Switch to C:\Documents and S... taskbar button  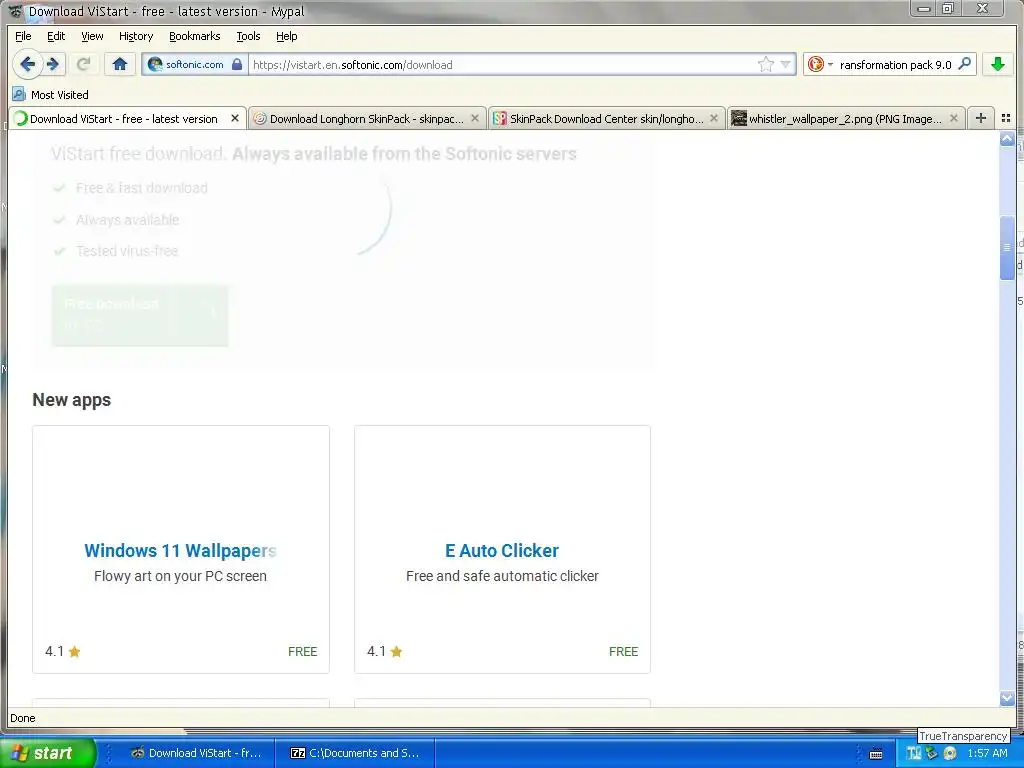pos(356,753)
